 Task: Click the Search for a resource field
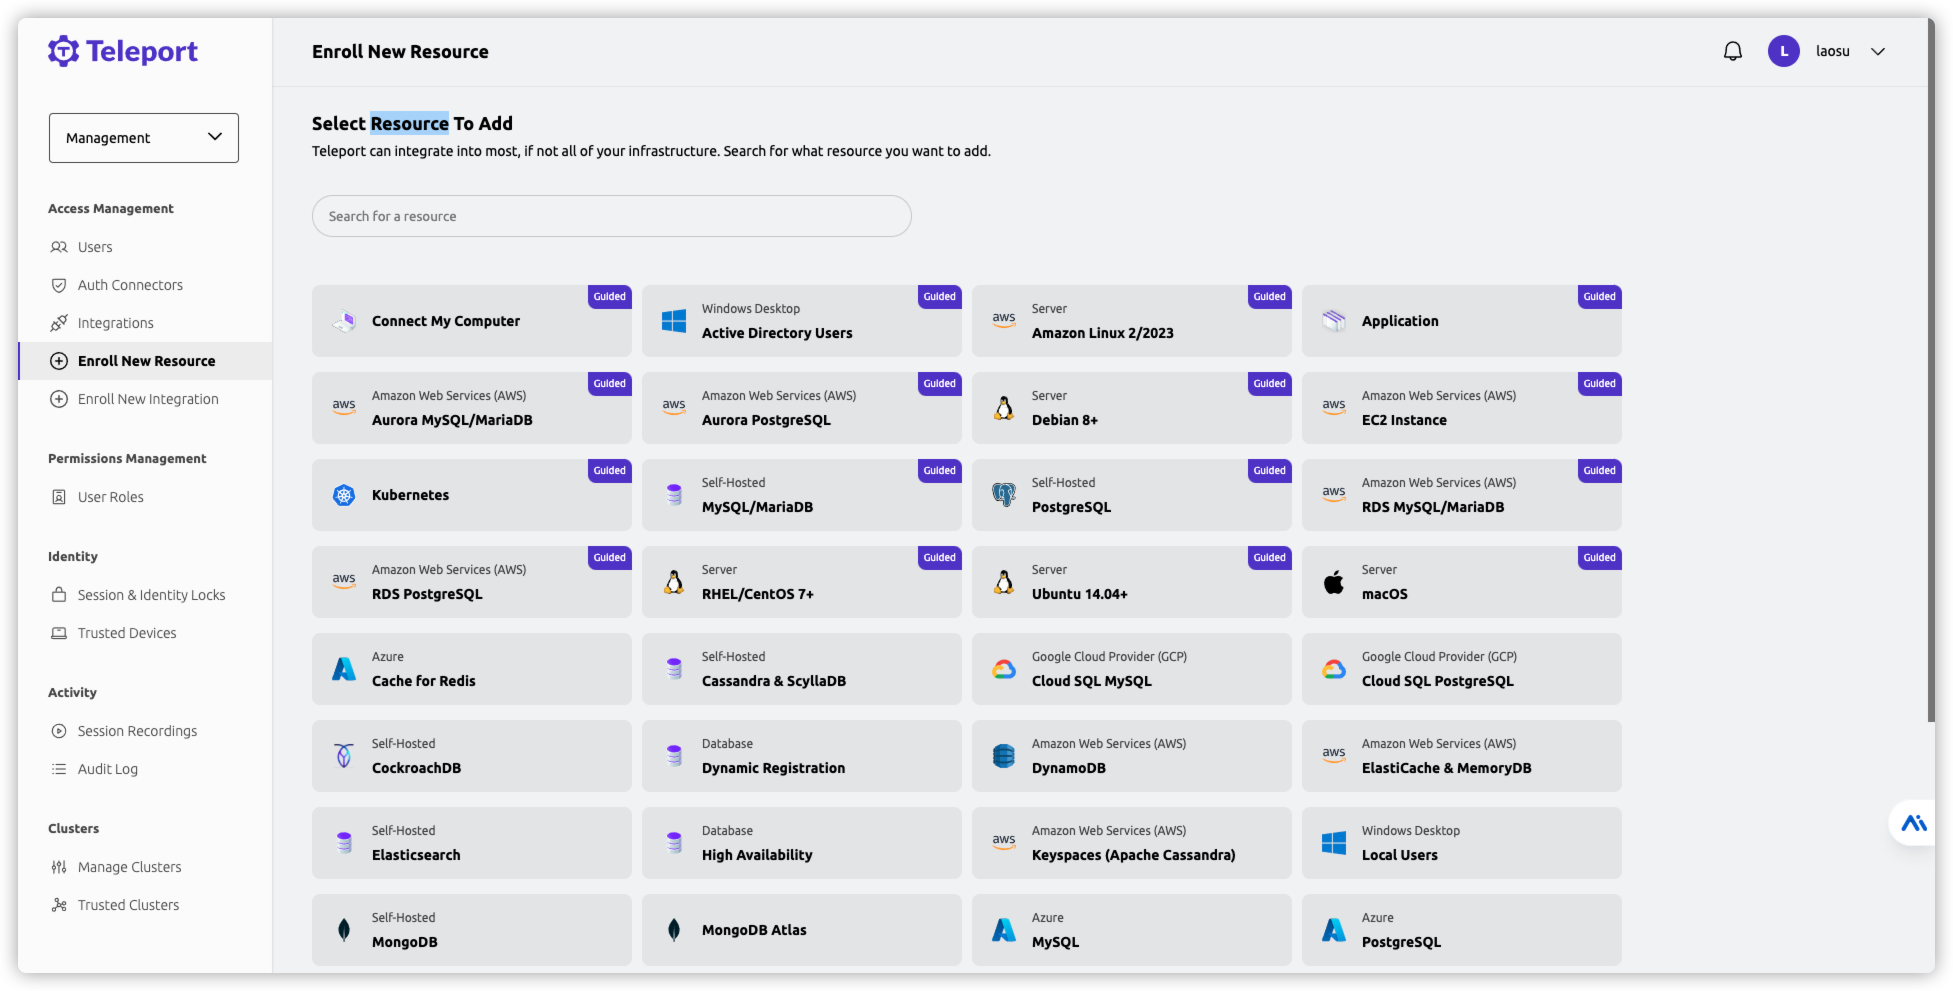coord(611,216)
